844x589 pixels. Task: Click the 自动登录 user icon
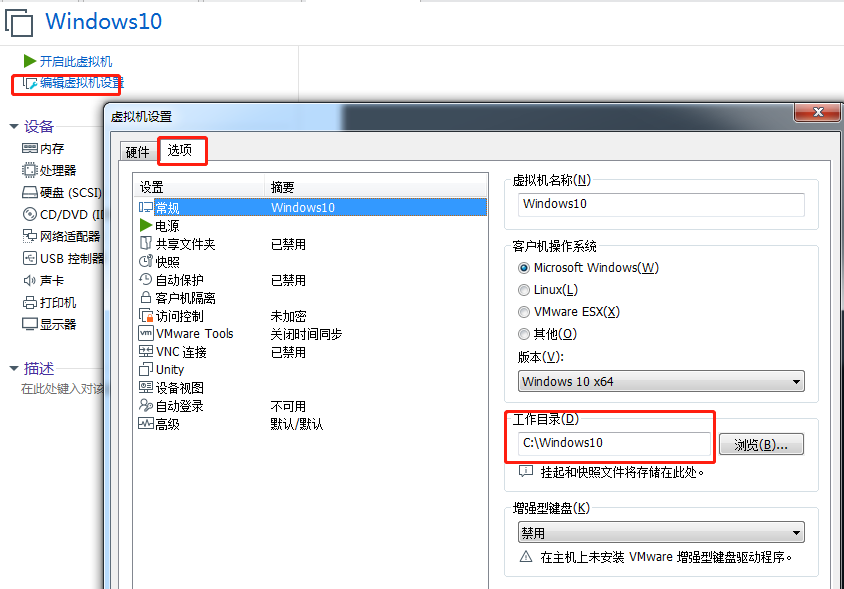pos(146,405)
